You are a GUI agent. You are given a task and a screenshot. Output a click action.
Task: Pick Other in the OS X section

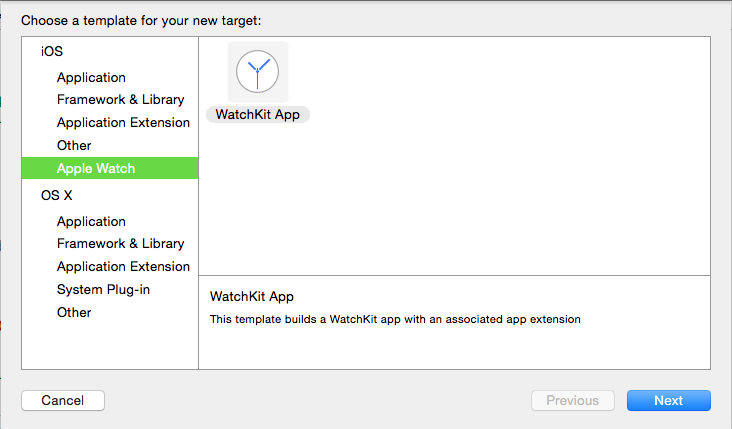(x=74, y=312)
